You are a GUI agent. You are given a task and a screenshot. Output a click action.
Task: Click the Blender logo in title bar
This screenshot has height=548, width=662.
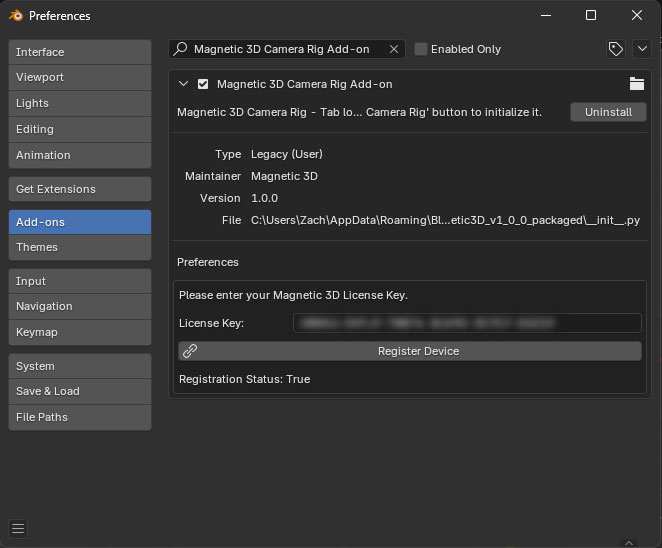[x=16, y=16]
